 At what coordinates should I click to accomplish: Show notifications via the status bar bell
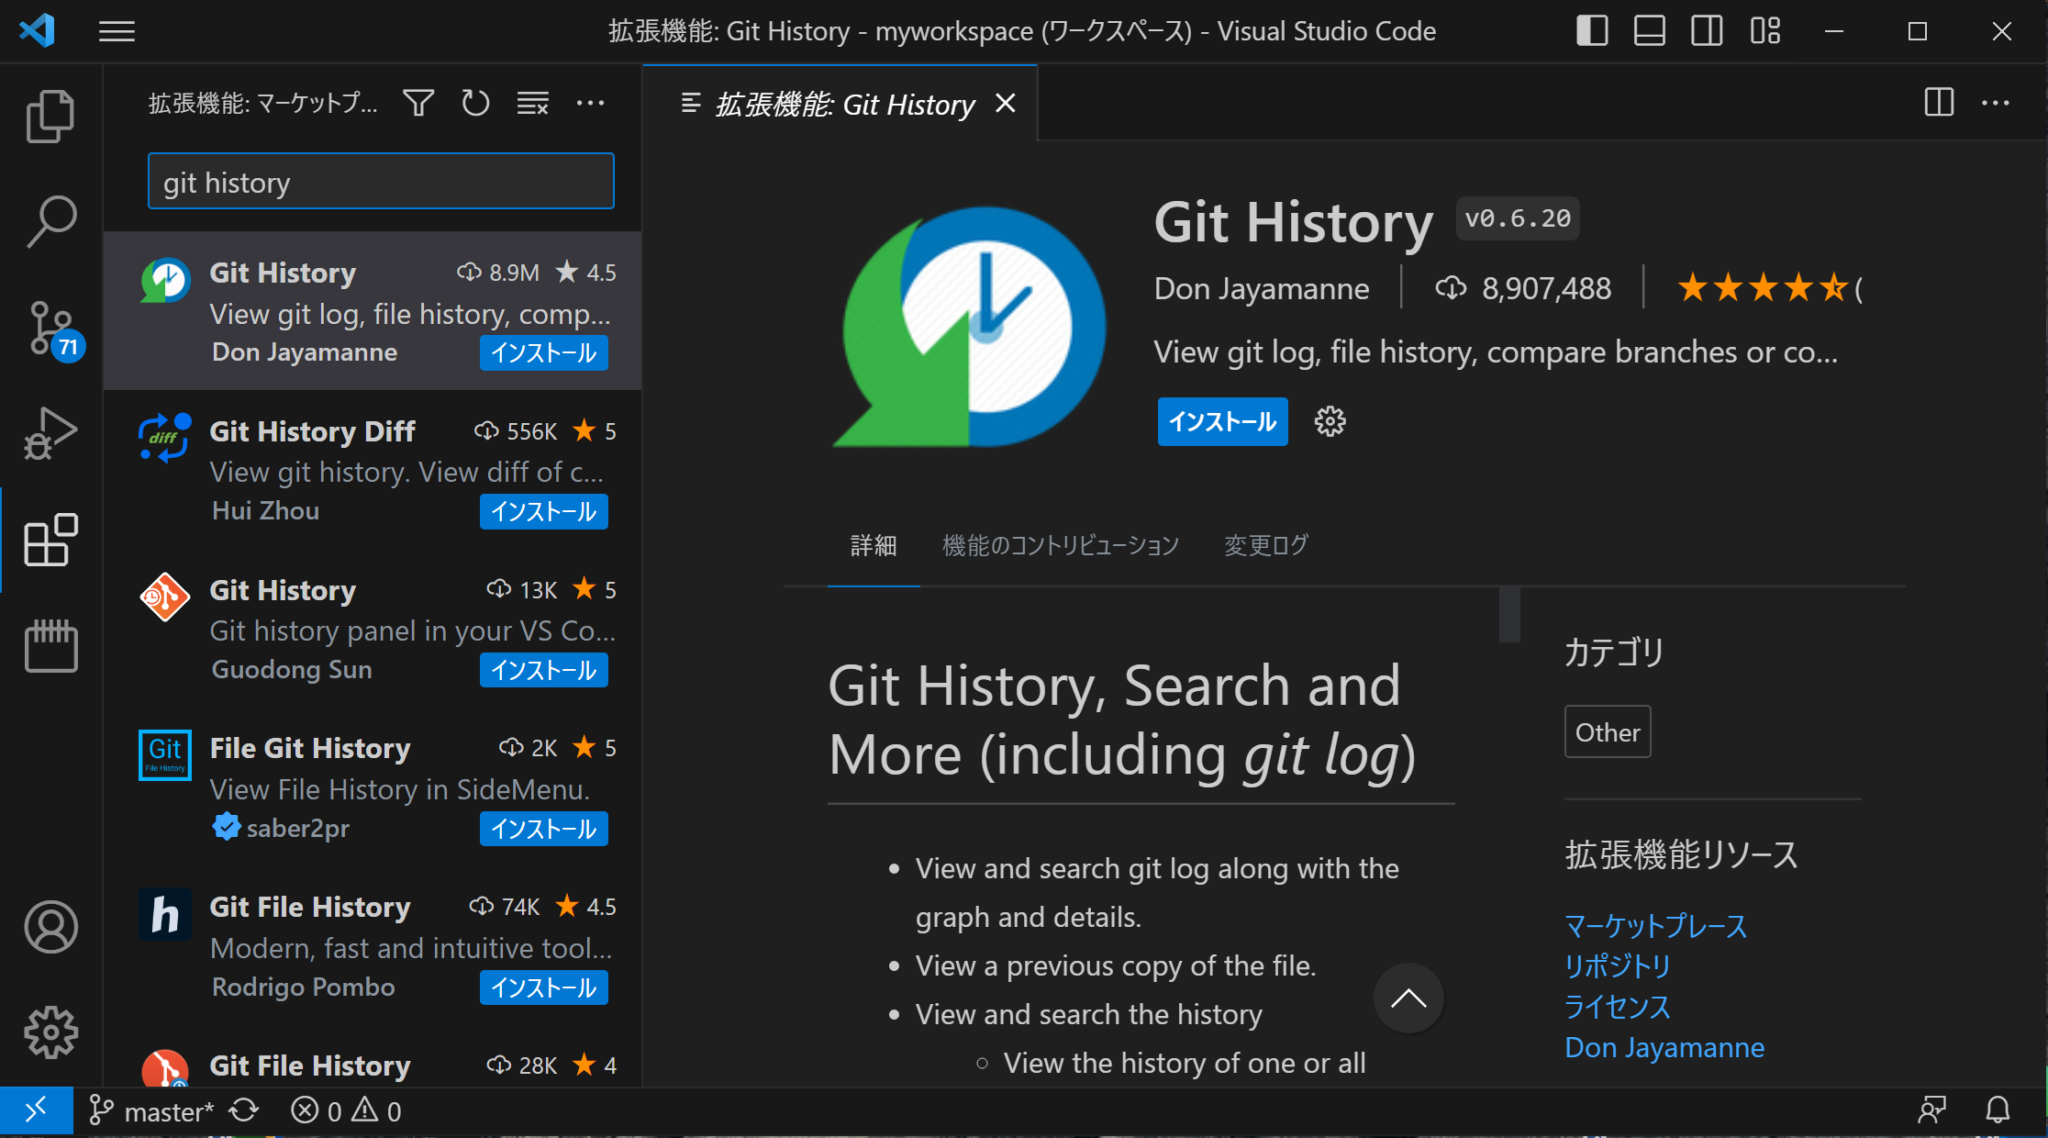(x=1997, y=1110)
